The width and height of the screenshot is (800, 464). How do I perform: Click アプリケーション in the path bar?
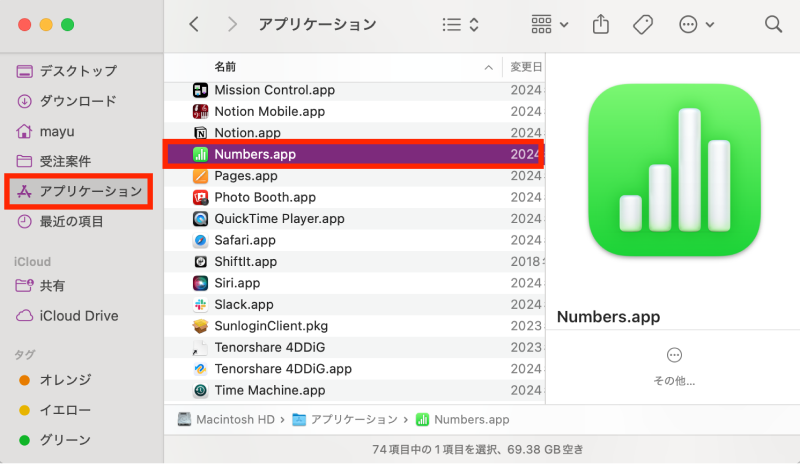pos(345,420)
